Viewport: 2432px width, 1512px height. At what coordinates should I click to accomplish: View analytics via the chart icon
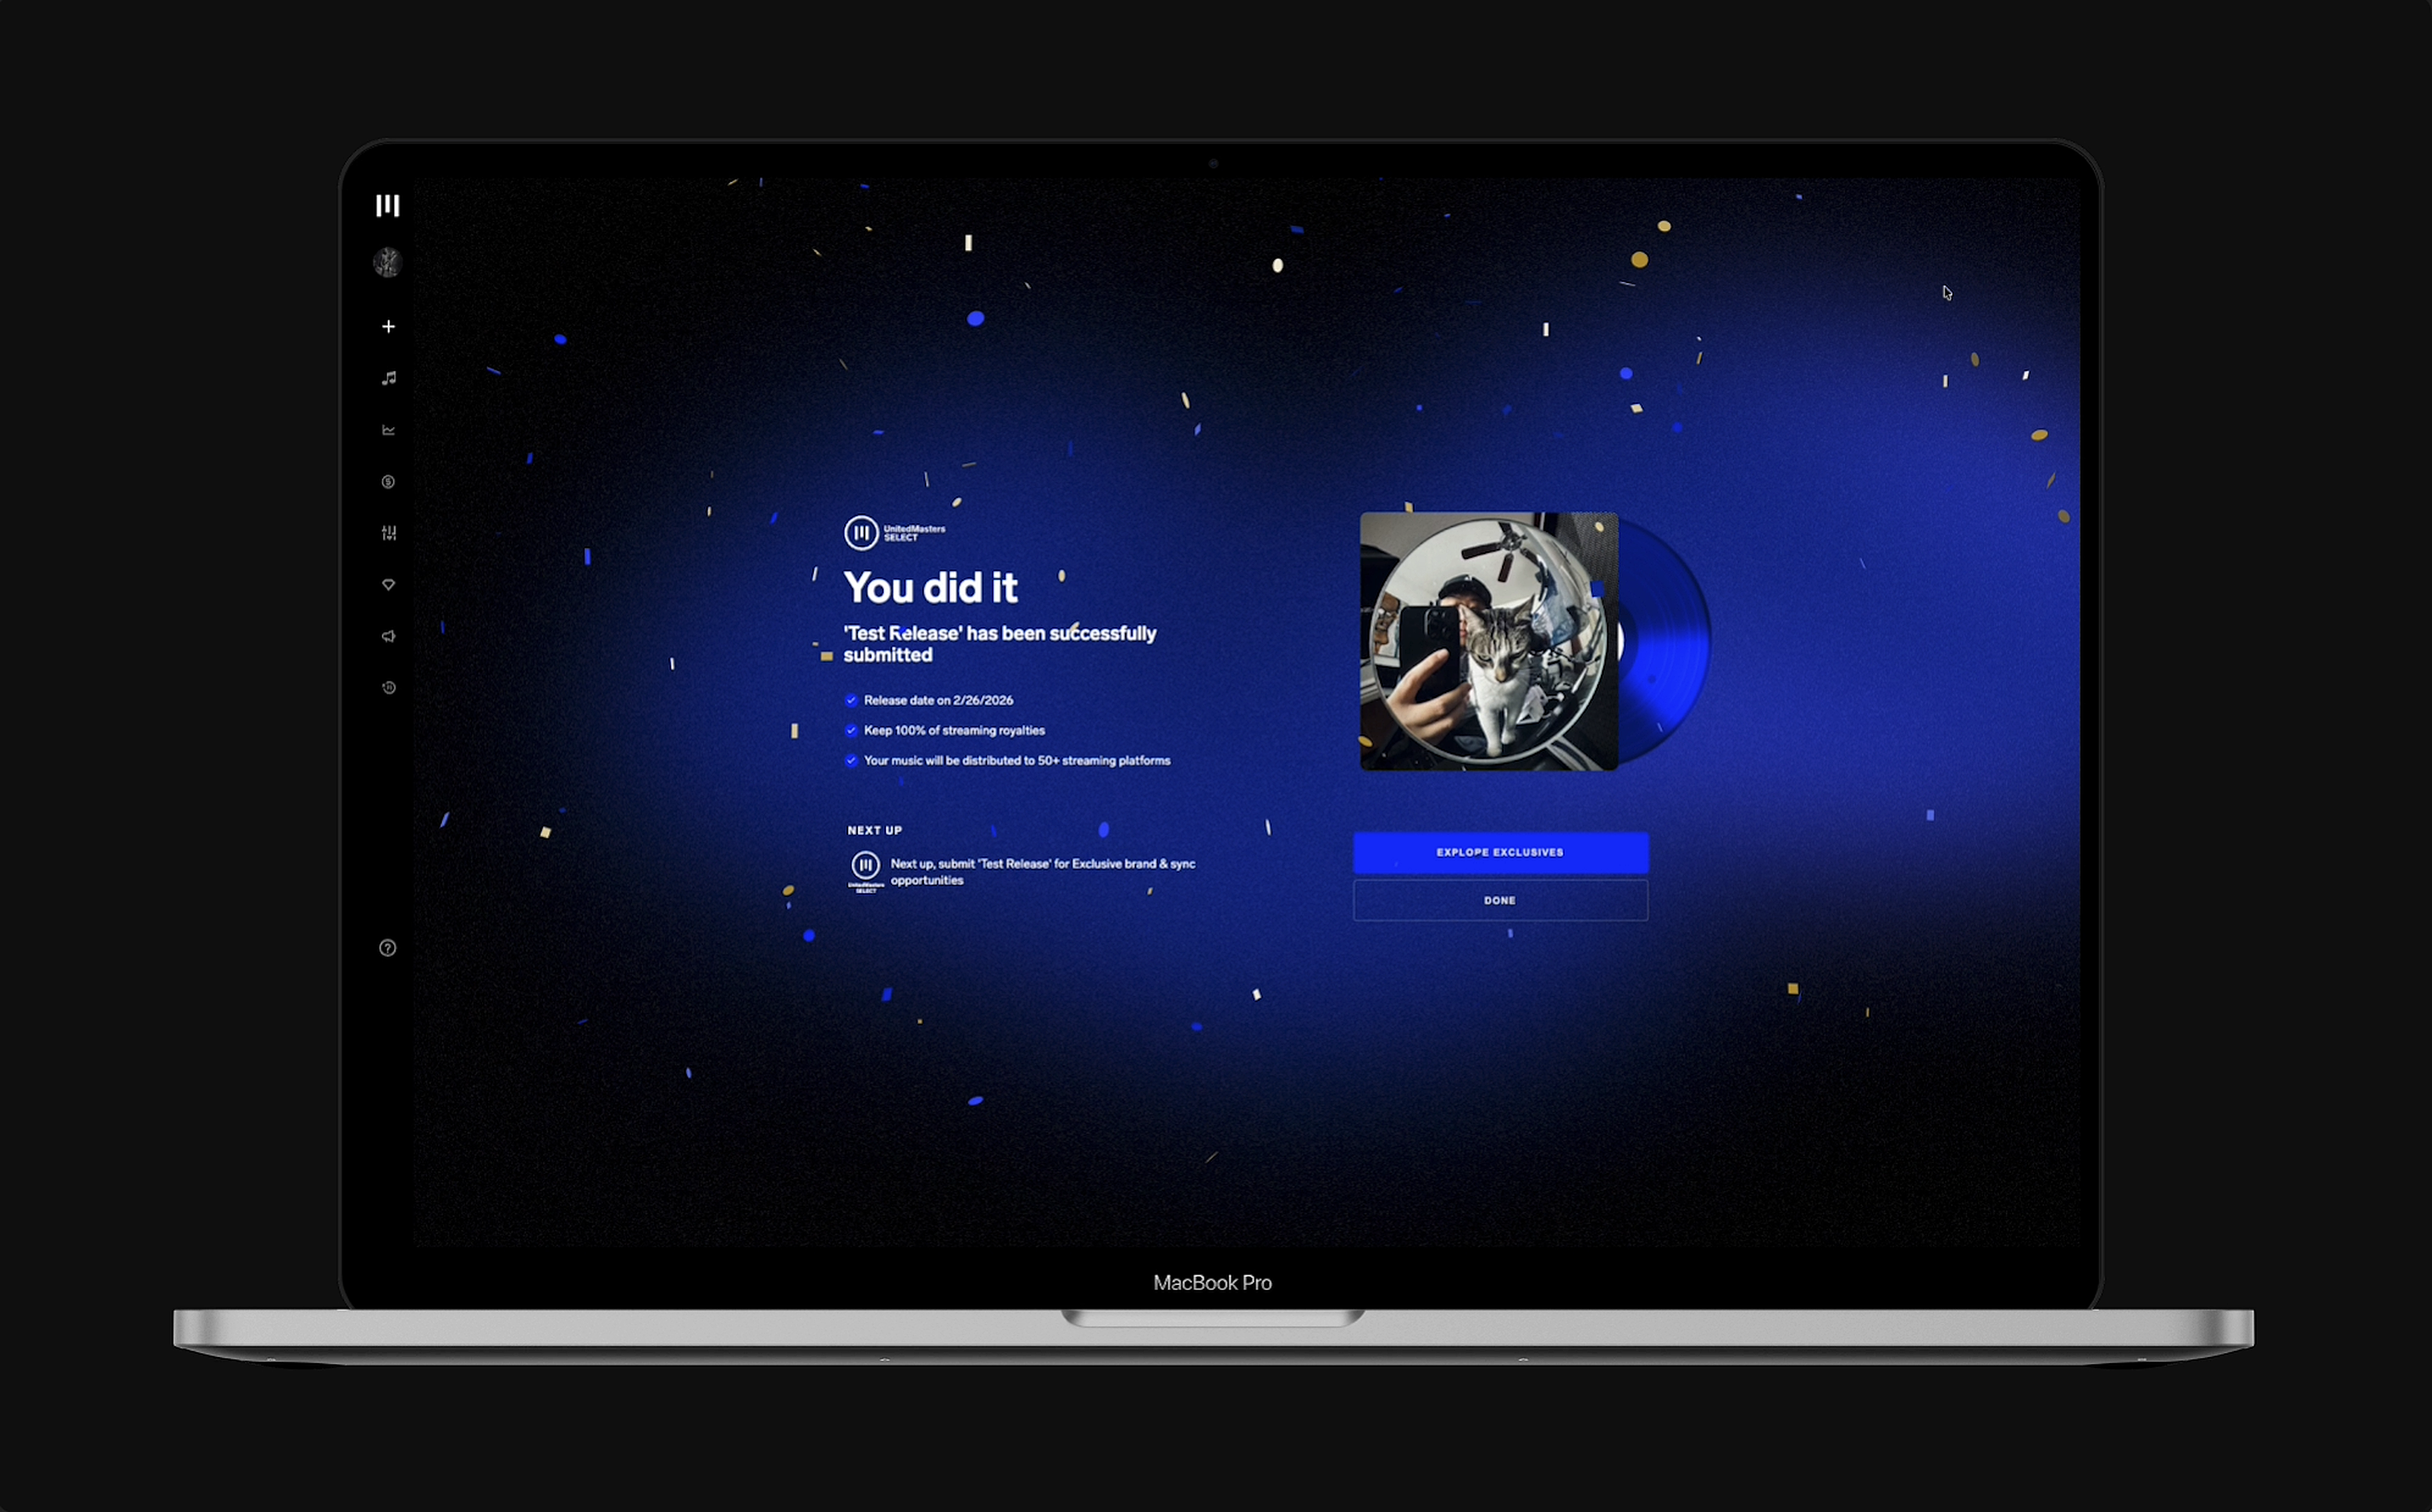click(388, 429)
